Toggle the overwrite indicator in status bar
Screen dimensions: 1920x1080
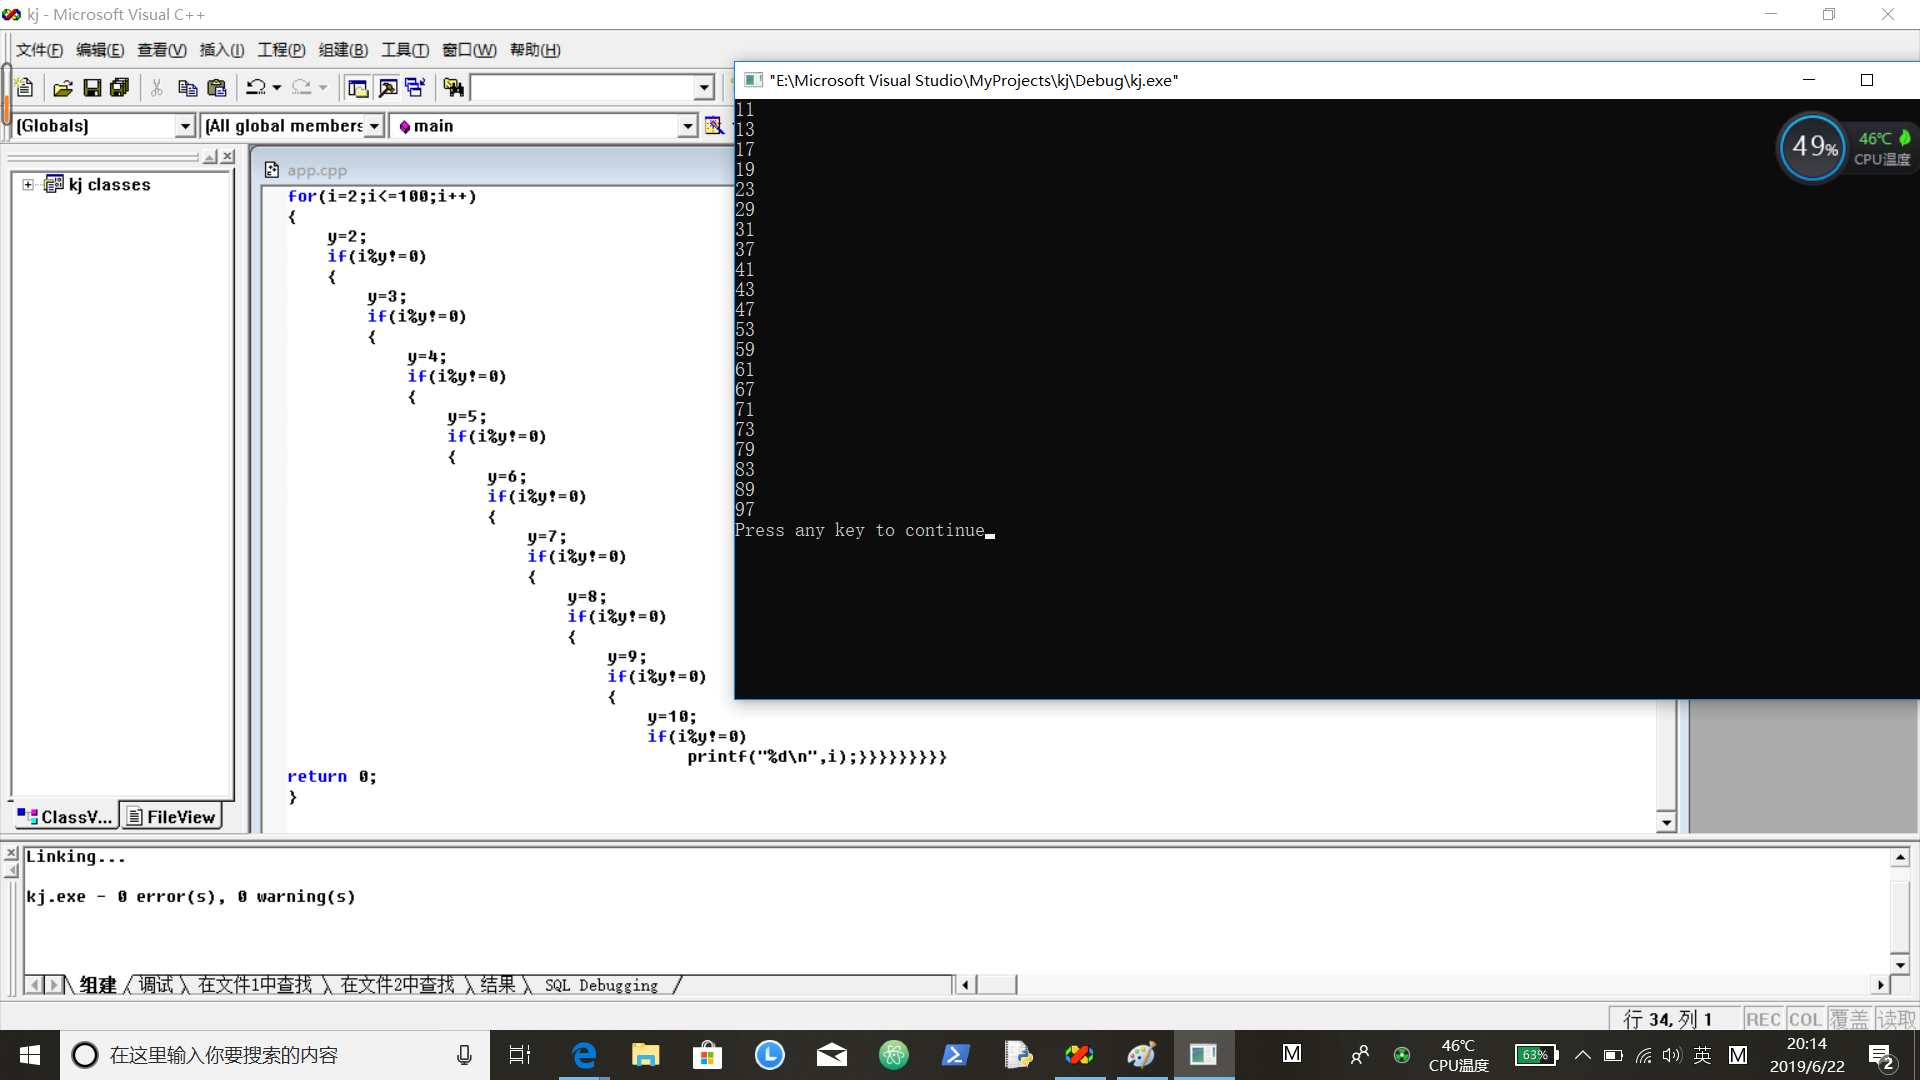[1848, 1019]
